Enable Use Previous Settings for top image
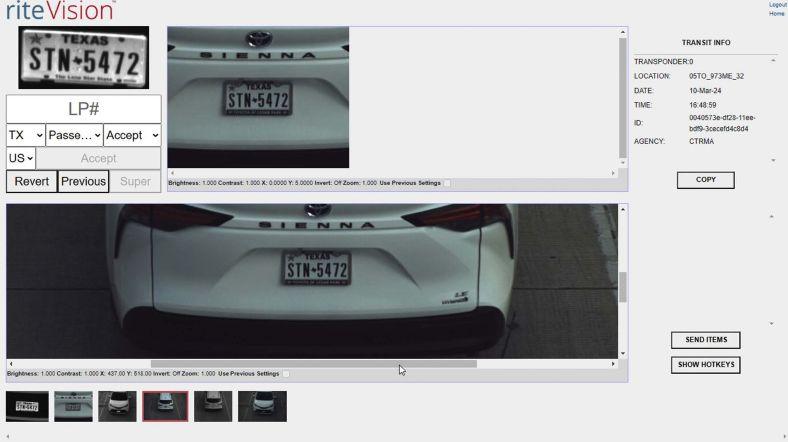This screenshot has height=442, width=788. pos(447,183)
